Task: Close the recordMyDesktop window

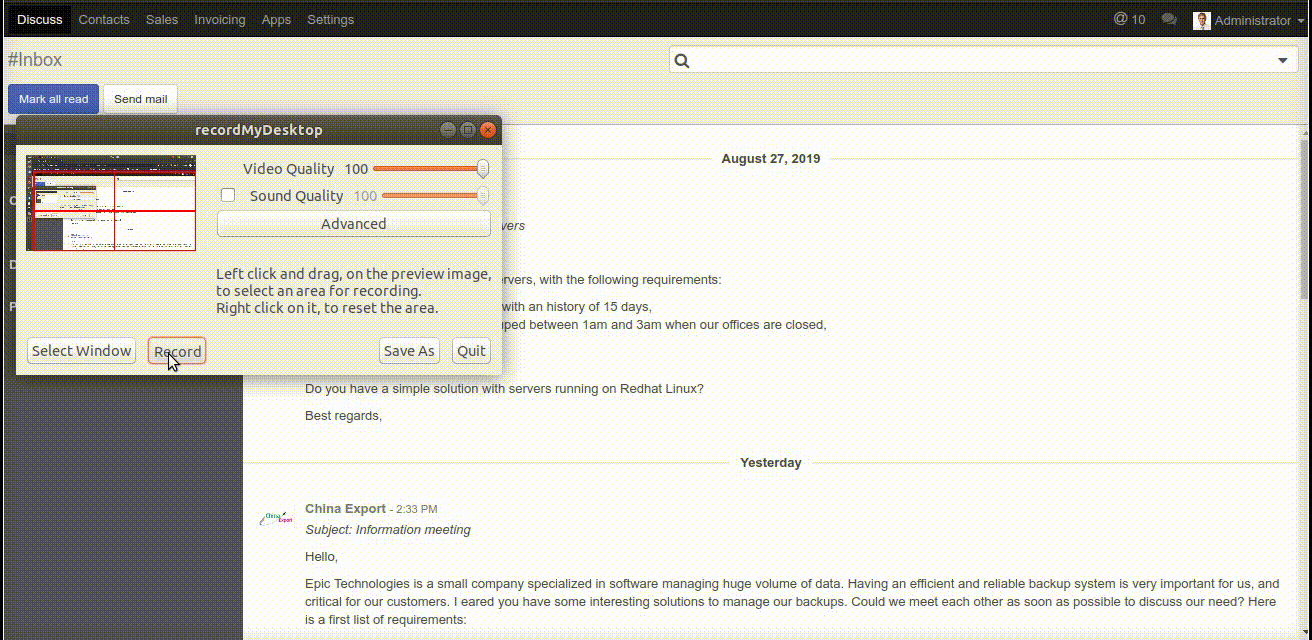Action: 488,130
